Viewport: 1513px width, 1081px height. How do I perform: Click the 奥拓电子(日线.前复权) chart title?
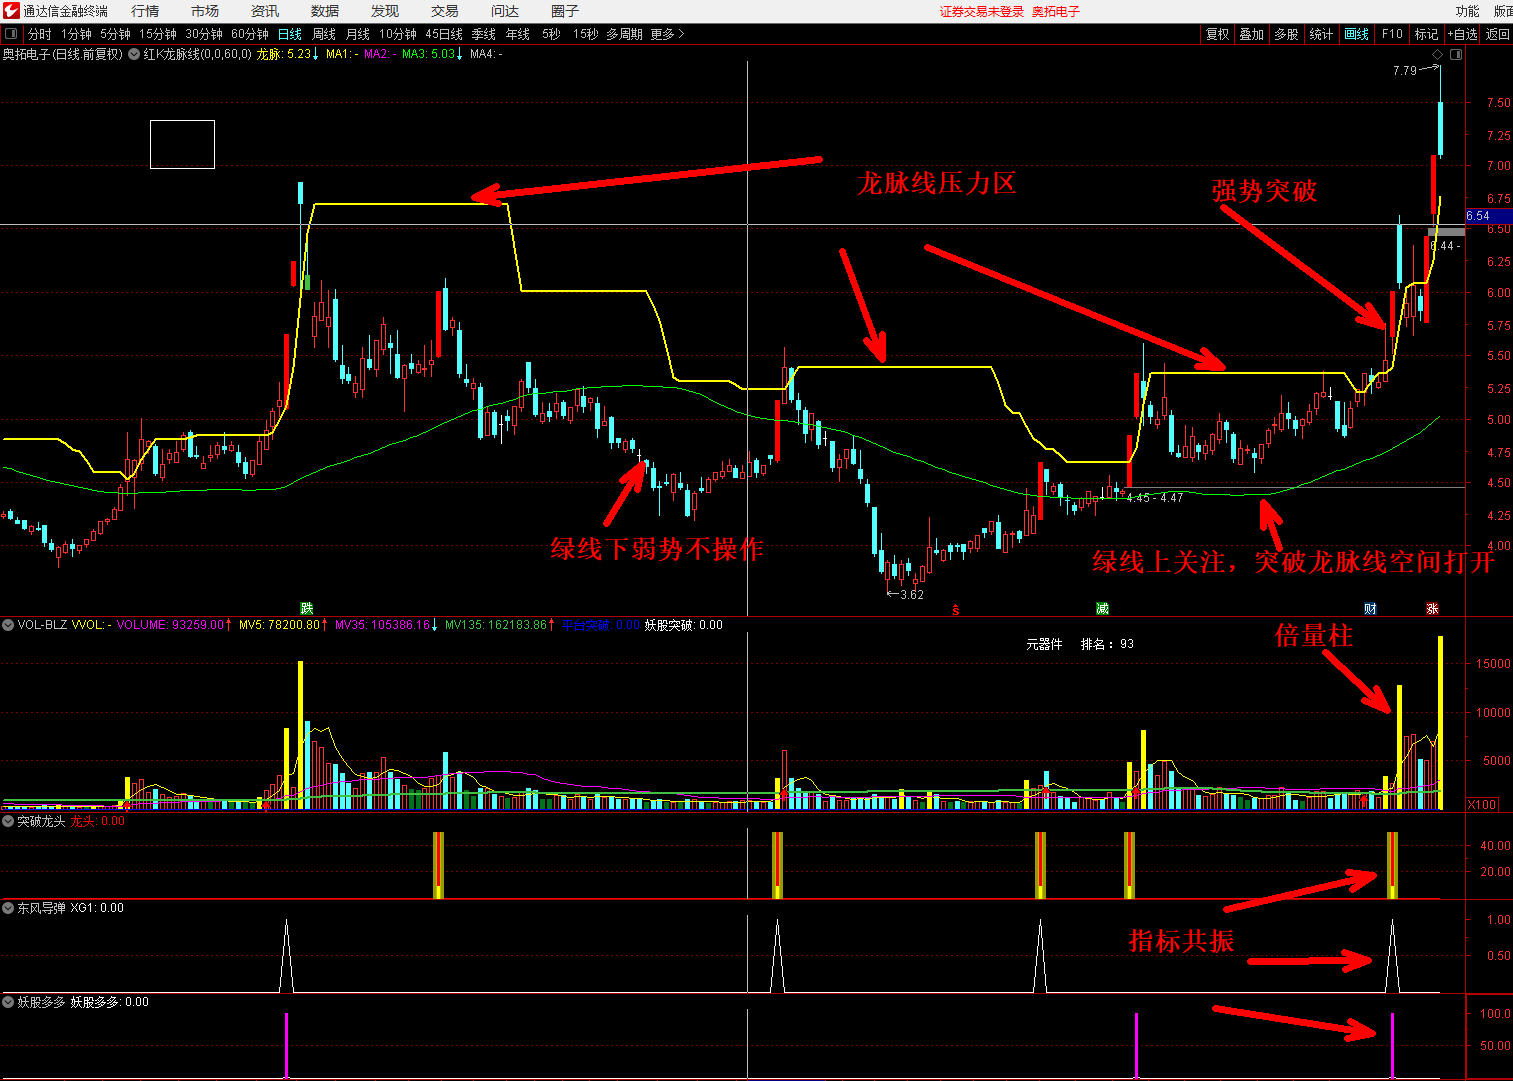(62, 54)
